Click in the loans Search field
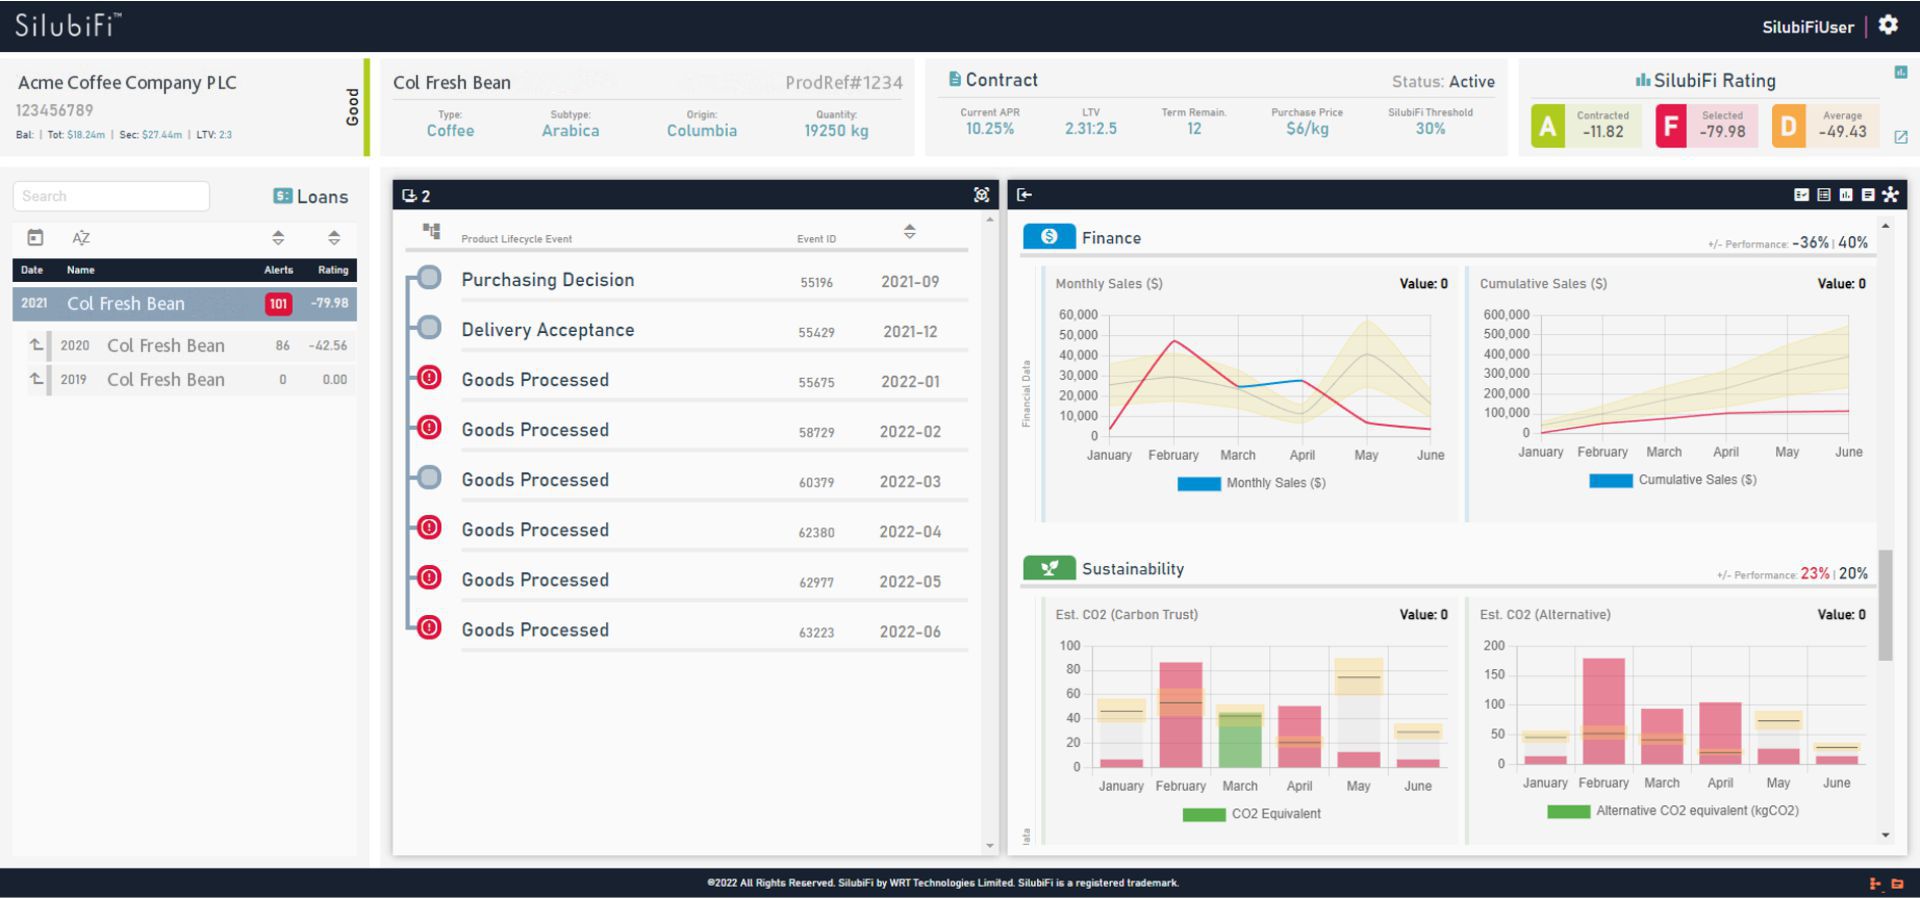The width and height of the screenshot is (1920, 898). click(x=111, y=196)
